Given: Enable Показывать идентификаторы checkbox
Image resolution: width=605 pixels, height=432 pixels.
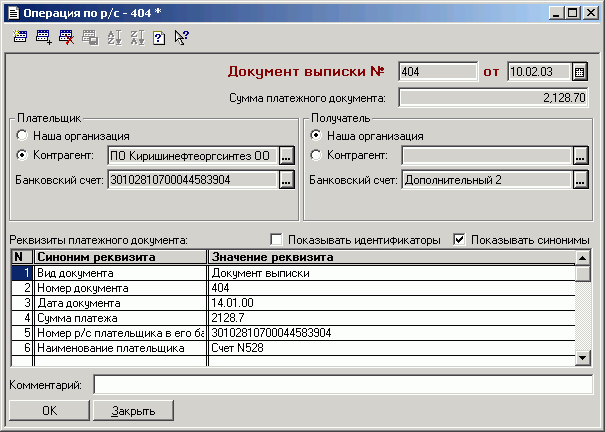Looking at the screenshot, I should pyautogui.click(x=276, y=240).
